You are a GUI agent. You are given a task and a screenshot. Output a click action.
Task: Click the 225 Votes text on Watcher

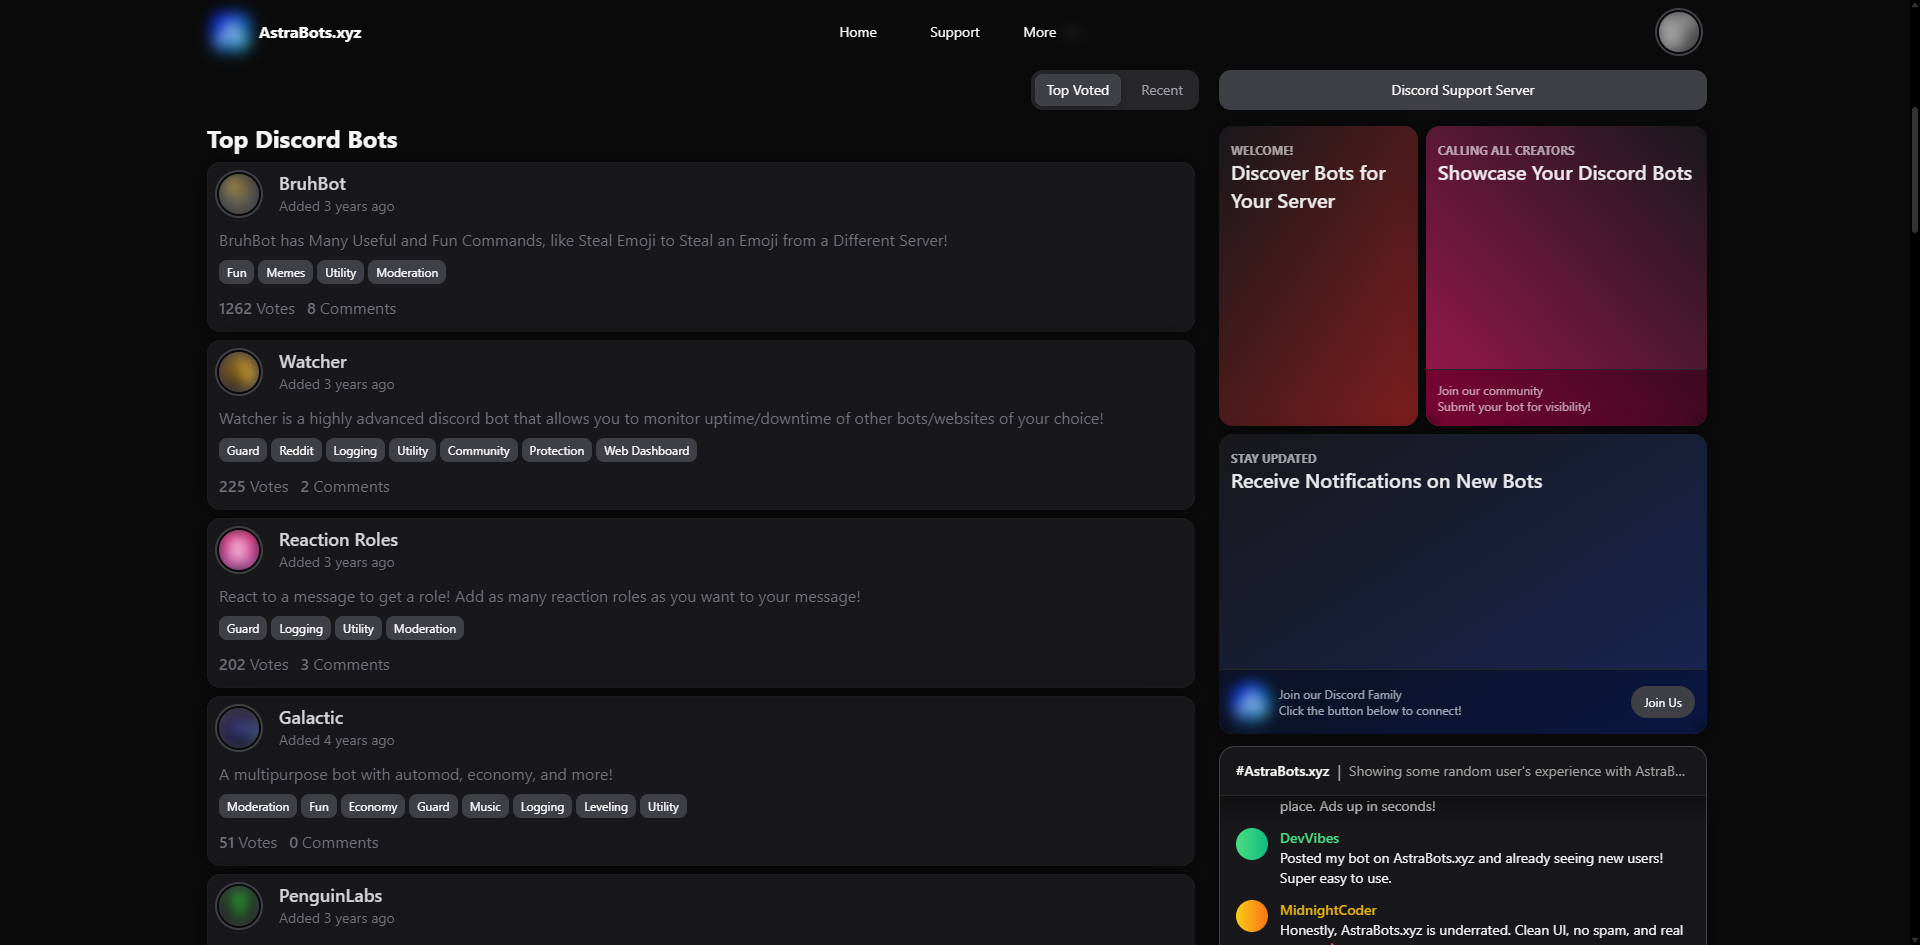(253, 487)
